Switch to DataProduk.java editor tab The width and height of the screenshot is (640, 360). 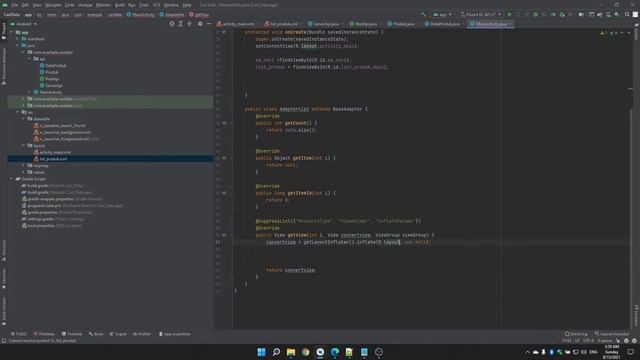pos(442,24)
